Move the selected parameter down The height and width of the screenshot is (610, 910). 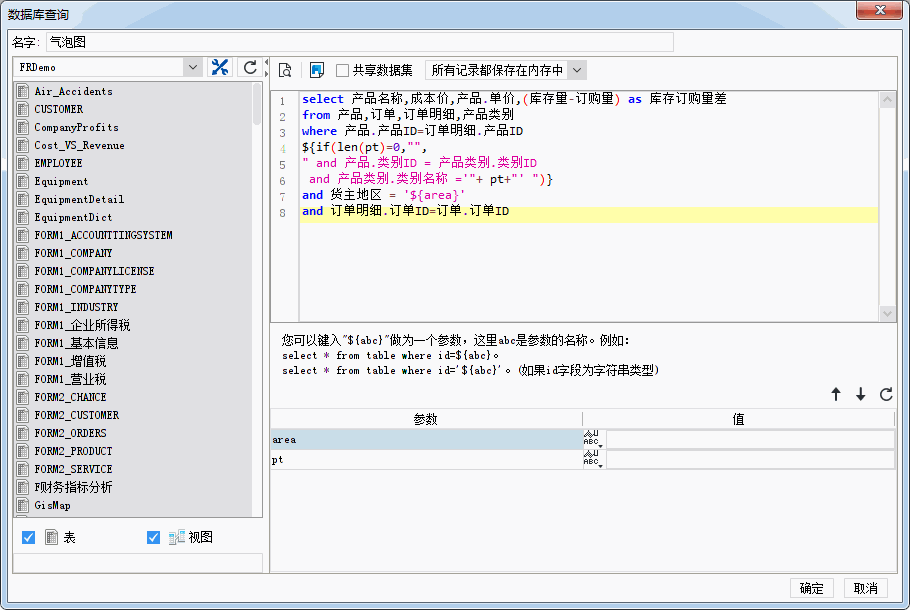(860, 395)
